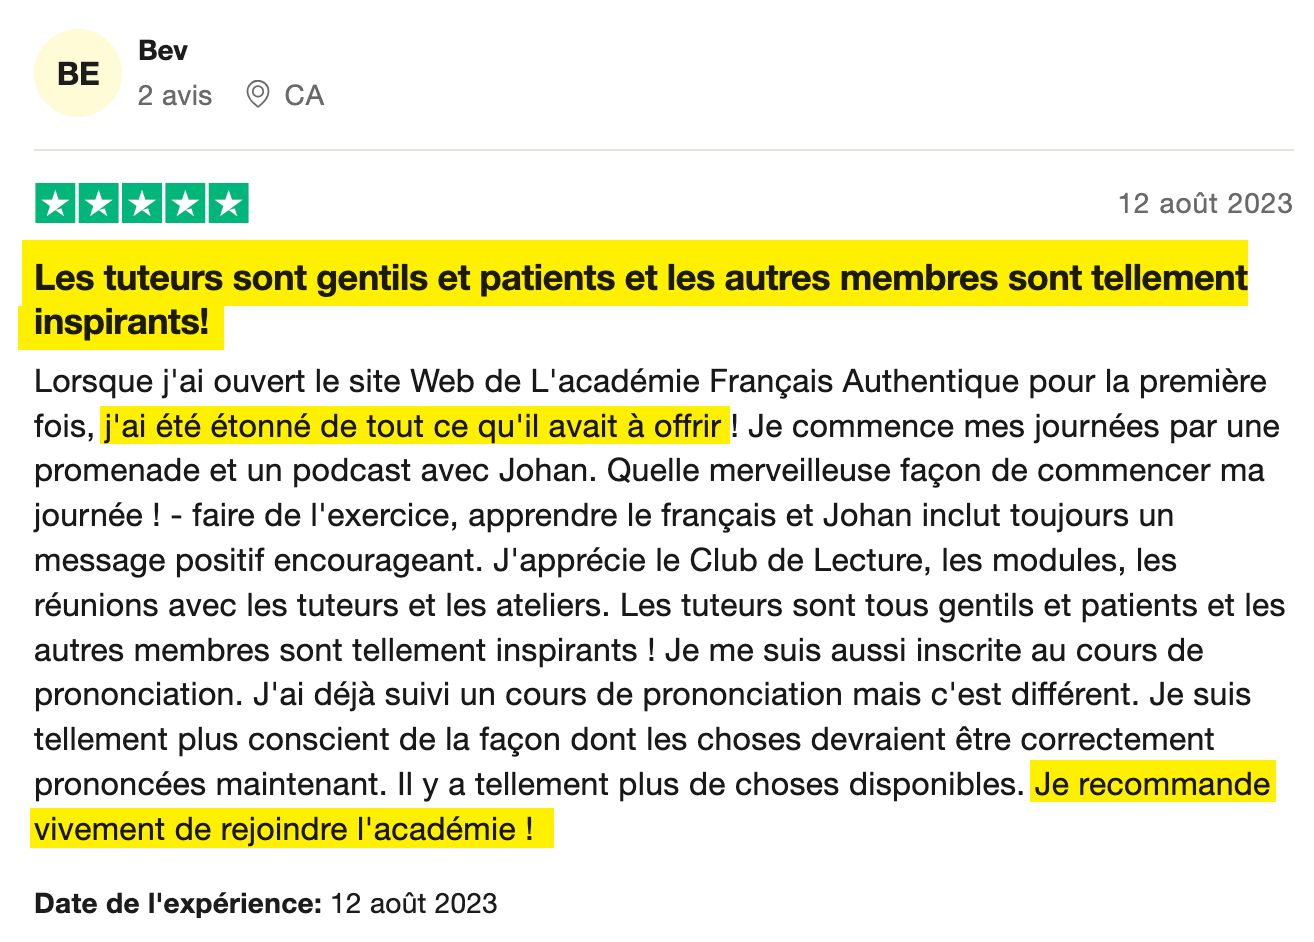
Task: Select the fifth green rating star
Action: click(x=228, y=204)
